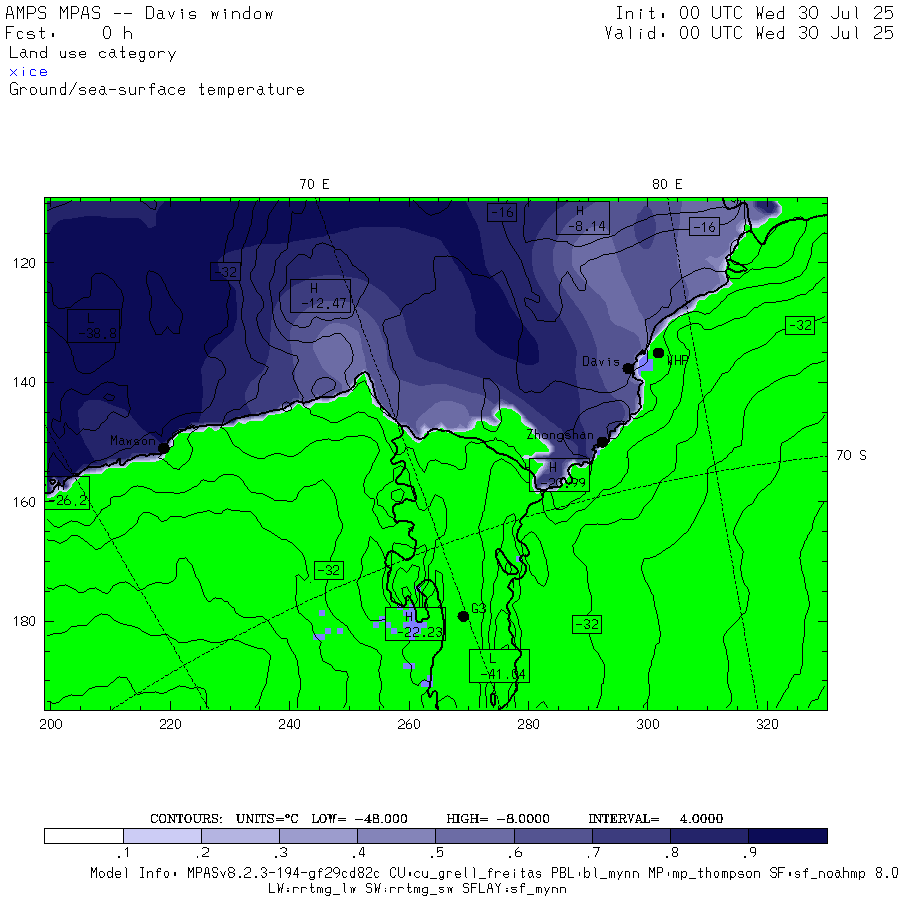Click the 'Fcst: 0 h' forecast hour text
900x900 pixels.
(x=69, y=33)
